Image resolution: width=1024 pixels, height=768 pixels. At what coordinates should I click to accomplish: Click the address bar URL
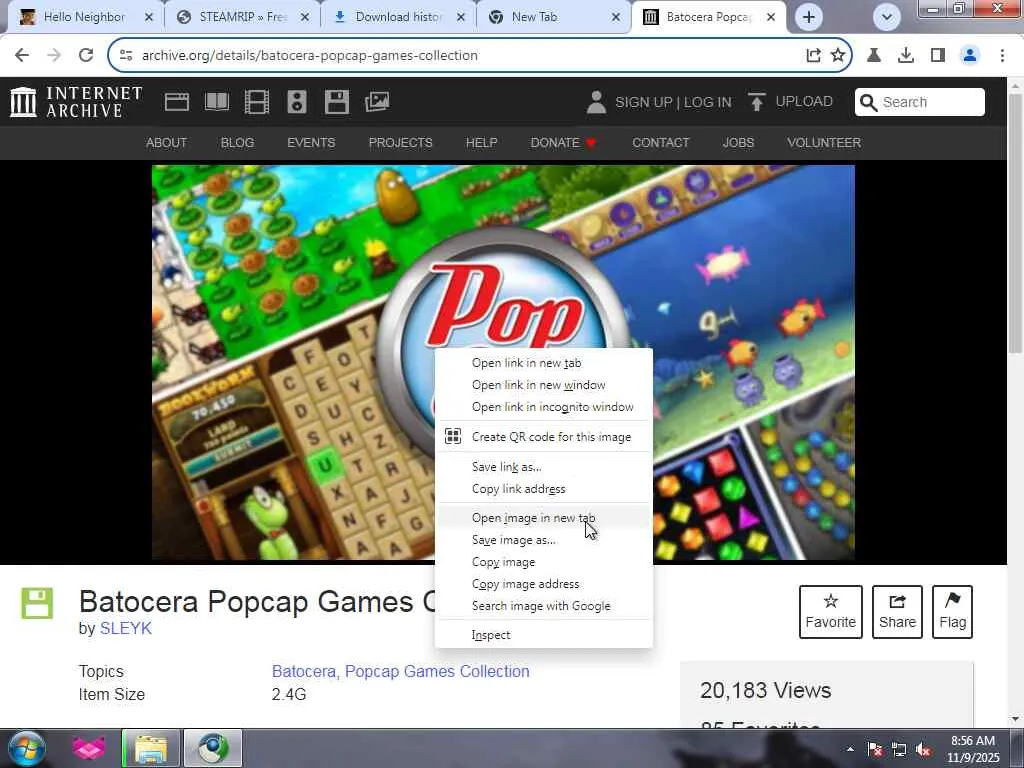310,56
